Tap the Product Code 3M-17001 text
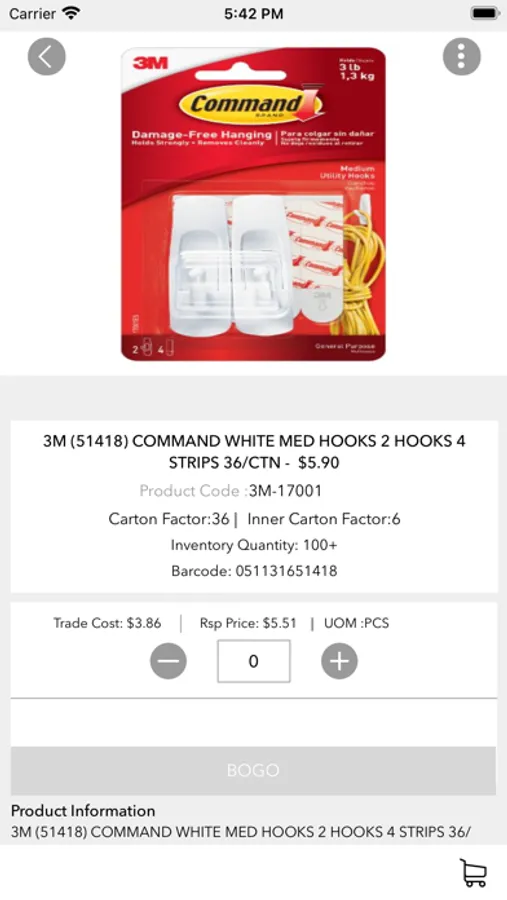Viewport: 507px width, 900px height. click(x=231, y=491)
